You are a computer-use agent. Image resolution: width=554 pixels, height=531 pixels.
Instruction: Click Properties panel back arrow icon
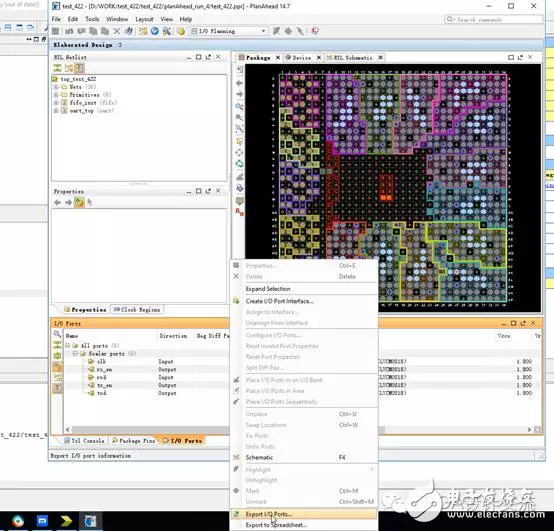[58, 202]
